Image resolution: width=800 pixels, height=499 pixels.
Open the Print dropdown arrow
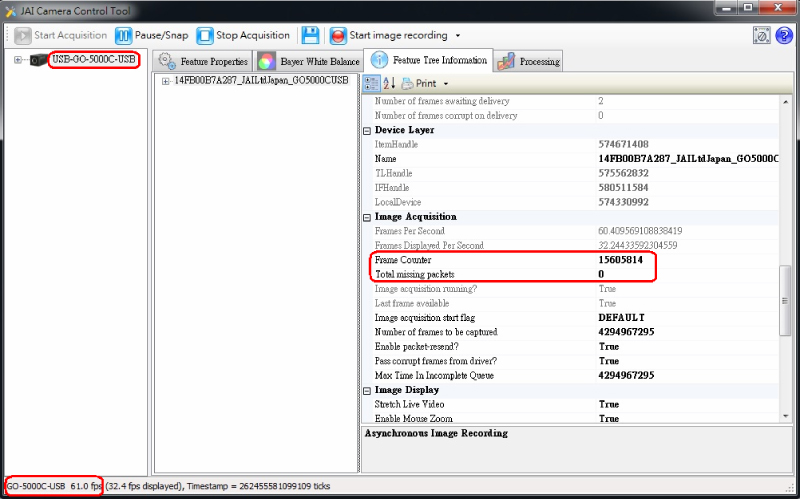click(446, 84)
